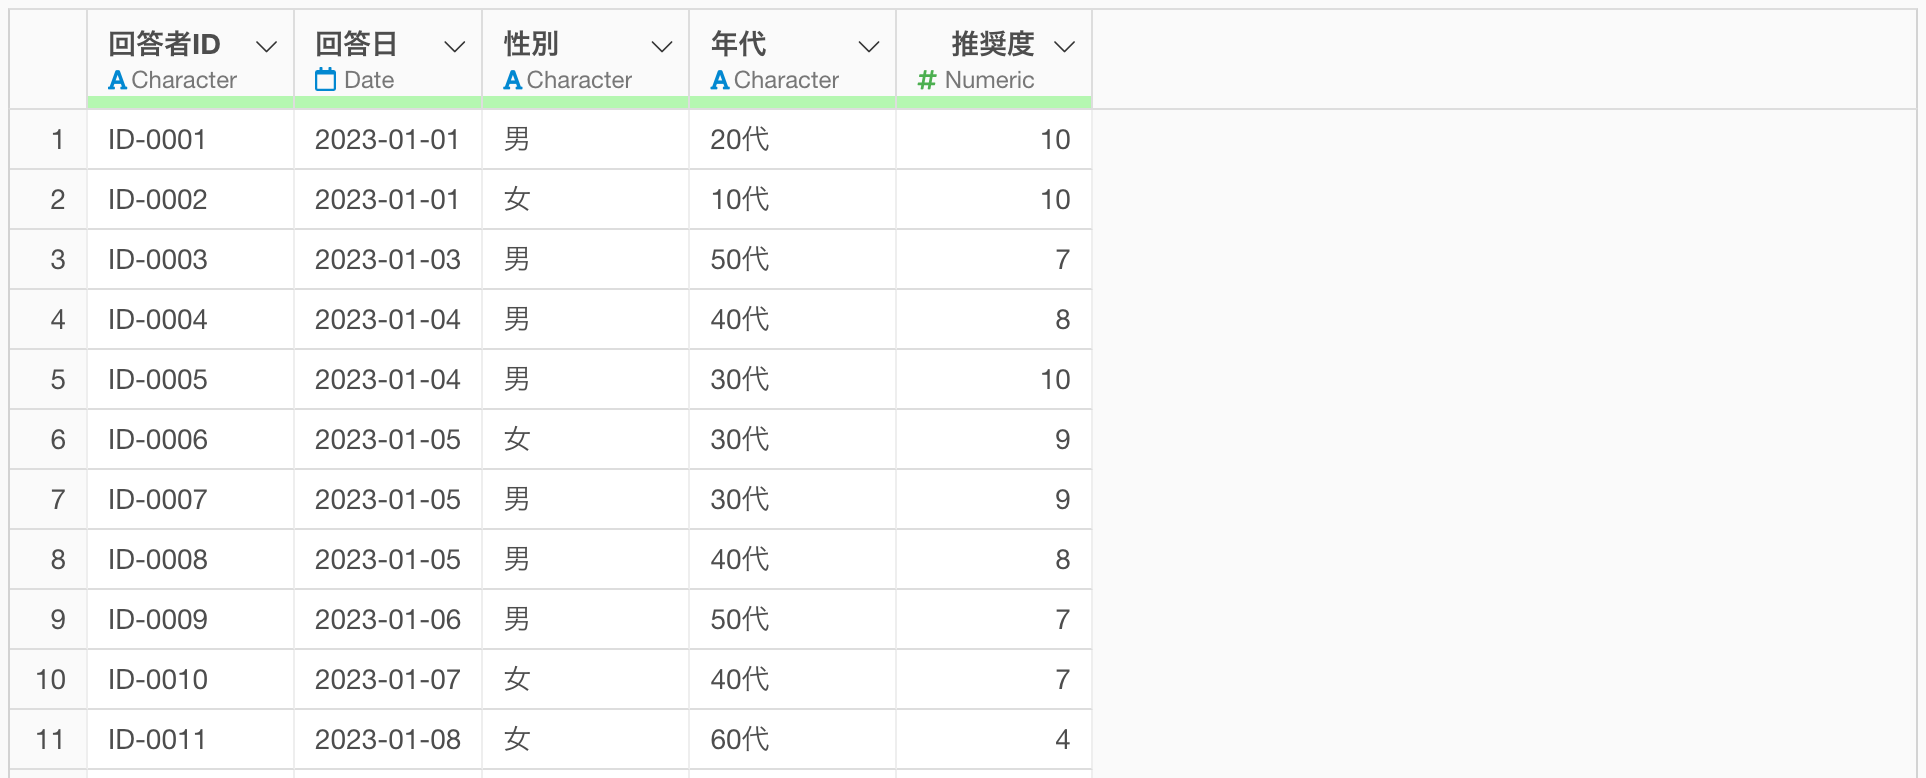Click the 推奨度 value 4 cell

[1061, 740]
